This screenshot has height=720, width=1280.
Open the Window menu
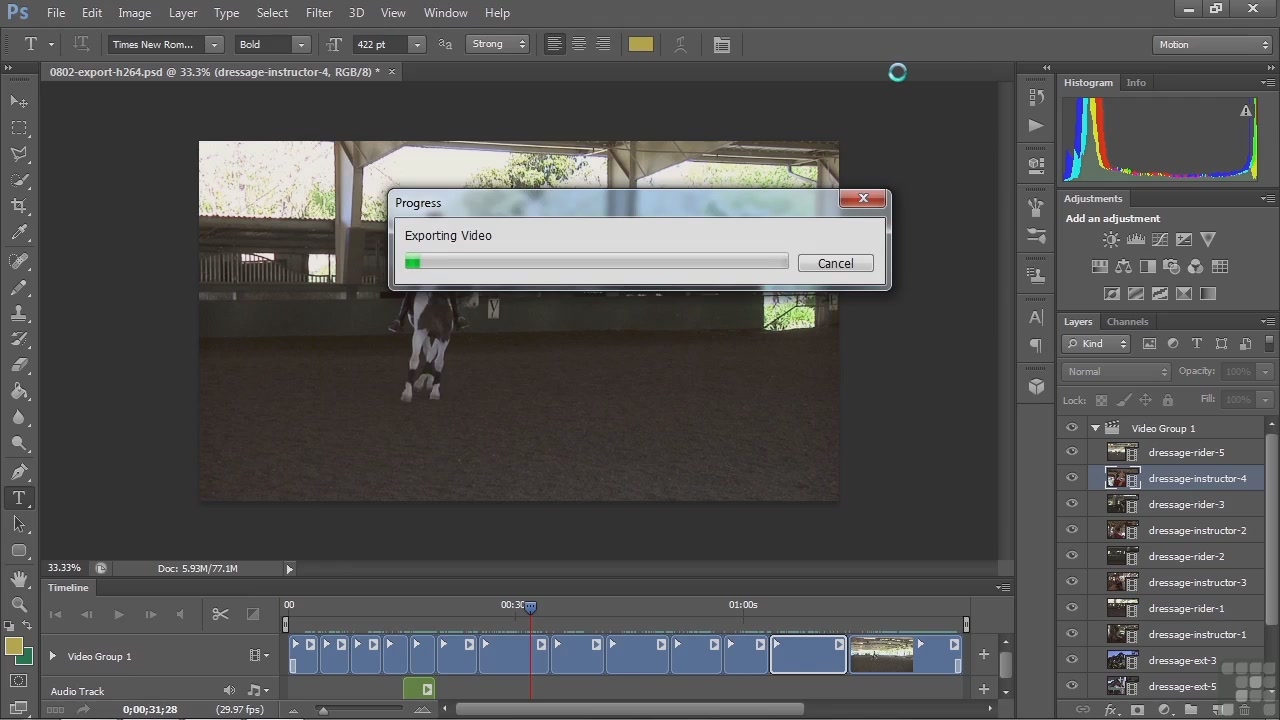[x=445, y=13]
